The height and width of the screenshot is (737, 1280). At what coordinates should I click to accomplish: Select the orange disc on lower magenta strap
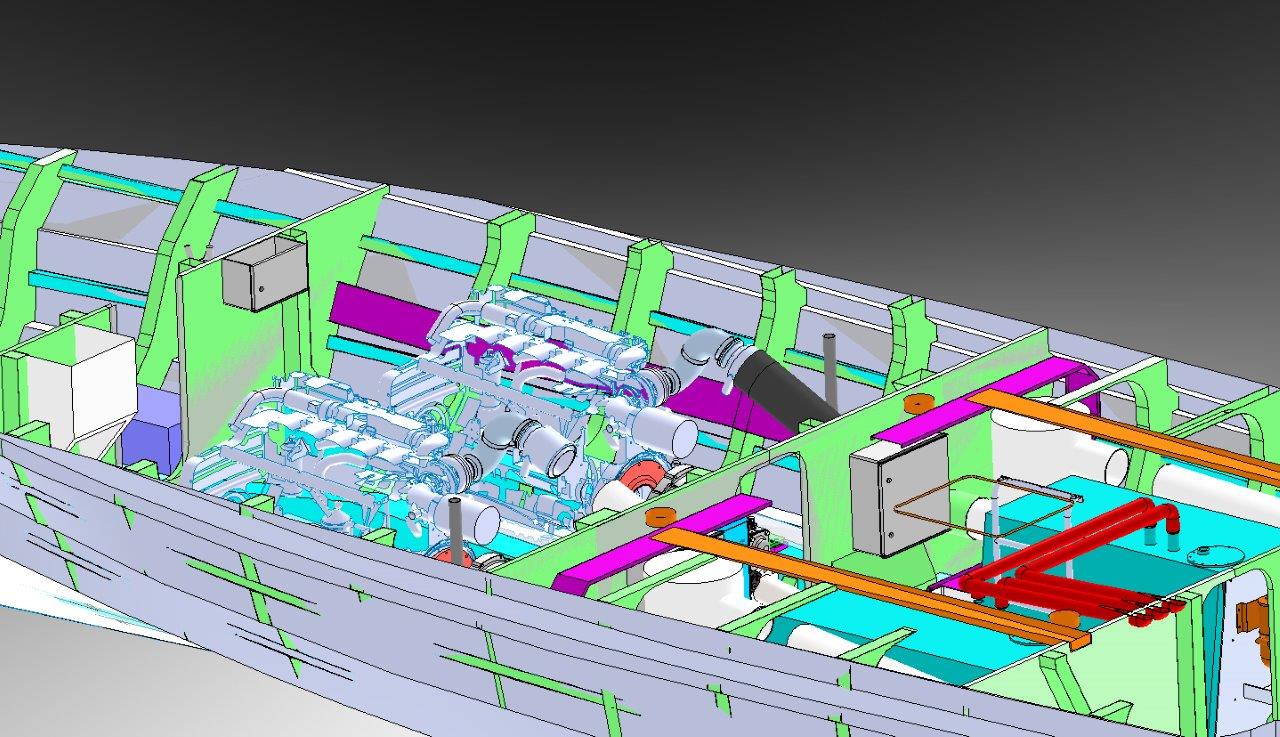659,516
